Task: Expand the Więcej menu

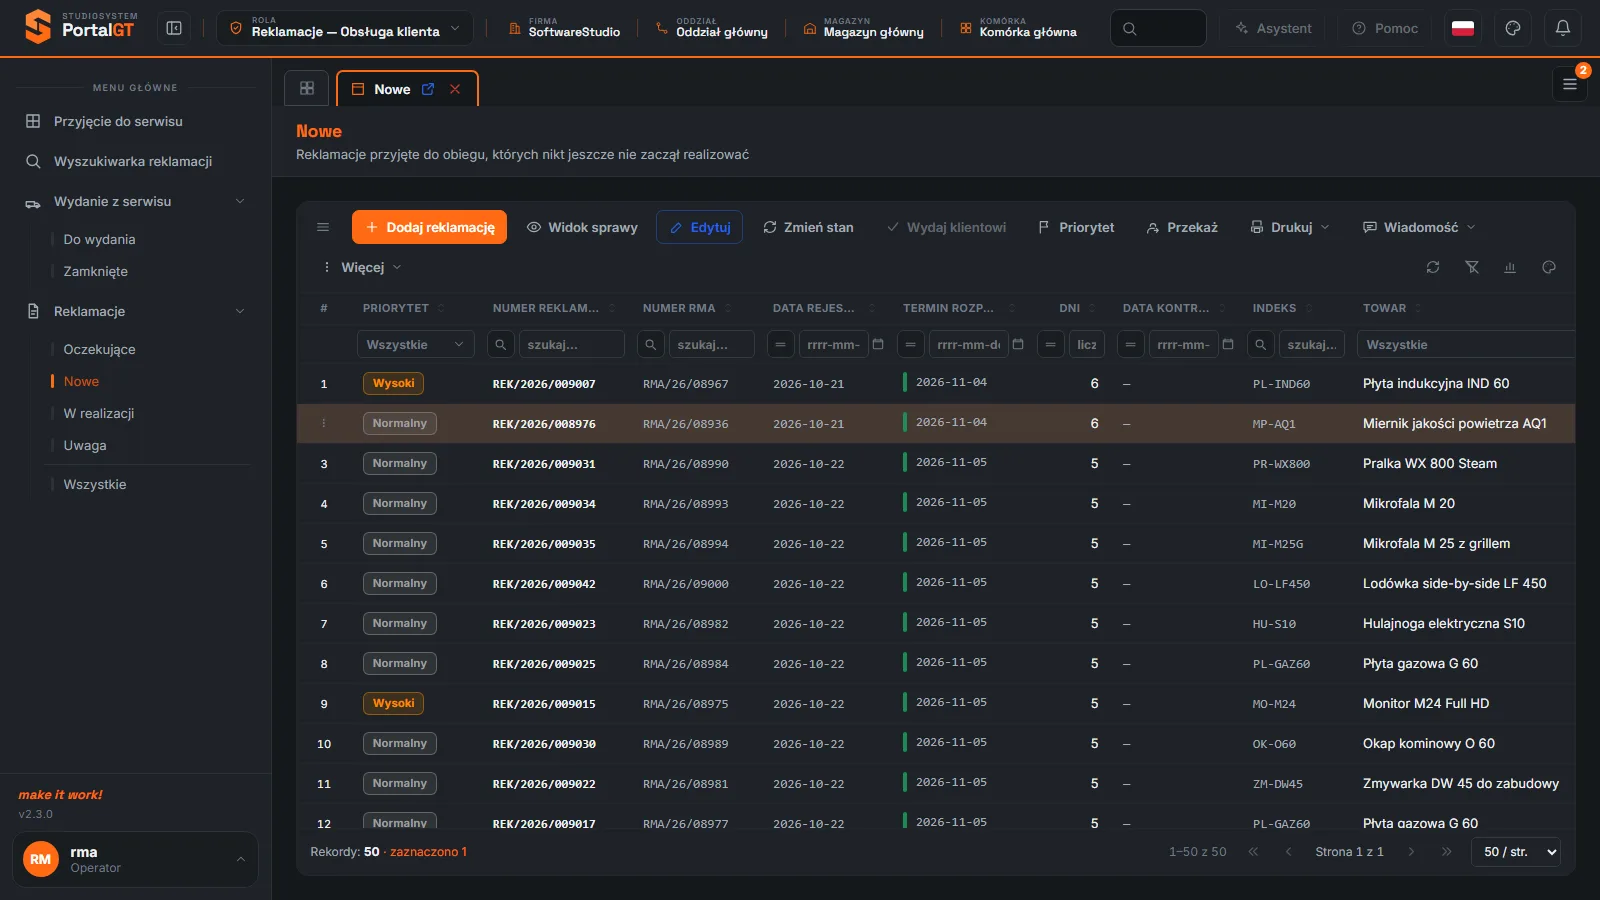Action: (x=362, y=267)
